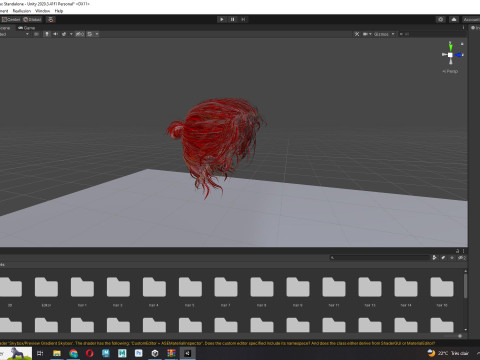Toggle the Project hidden packages eye icon
480x360 pixels.
[461, 258]
